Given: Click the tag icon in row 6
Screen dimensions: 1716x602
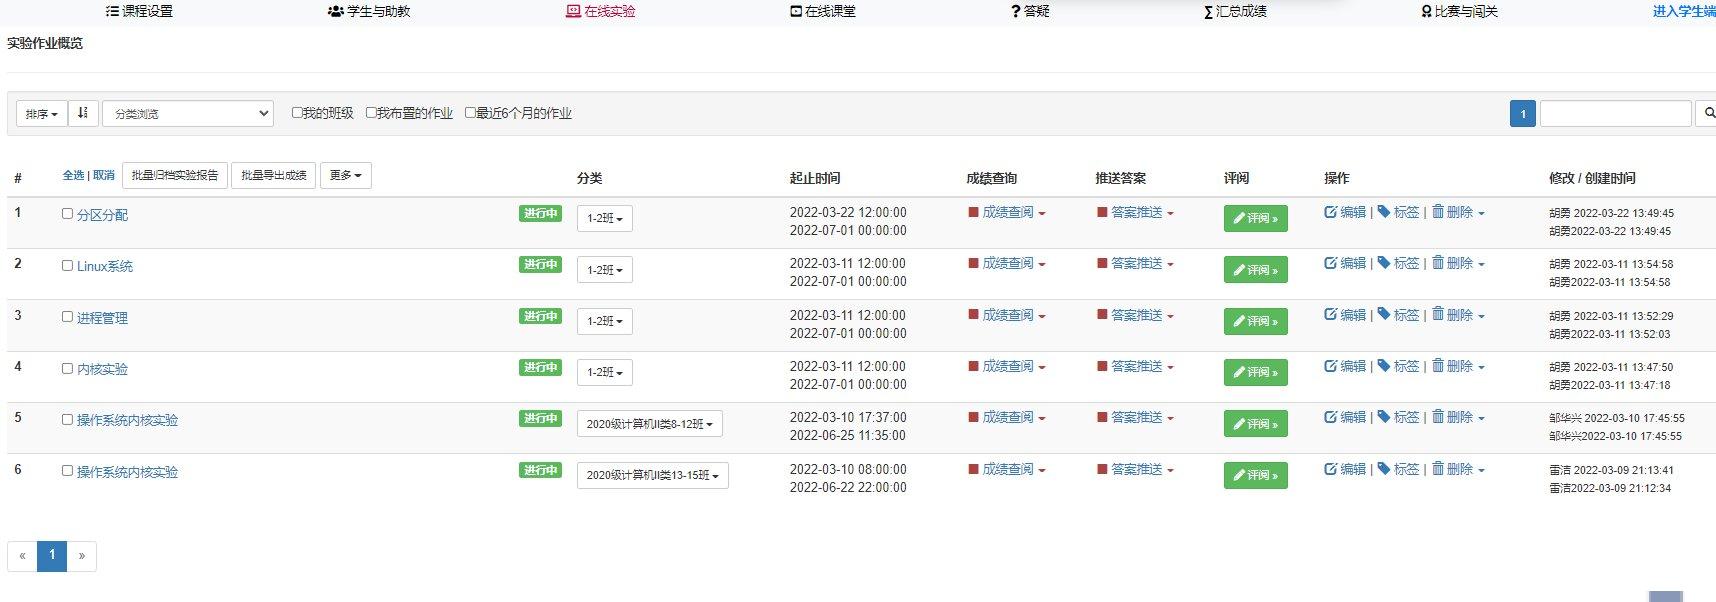Looking at the screenshot, I should click(1384, 469).
